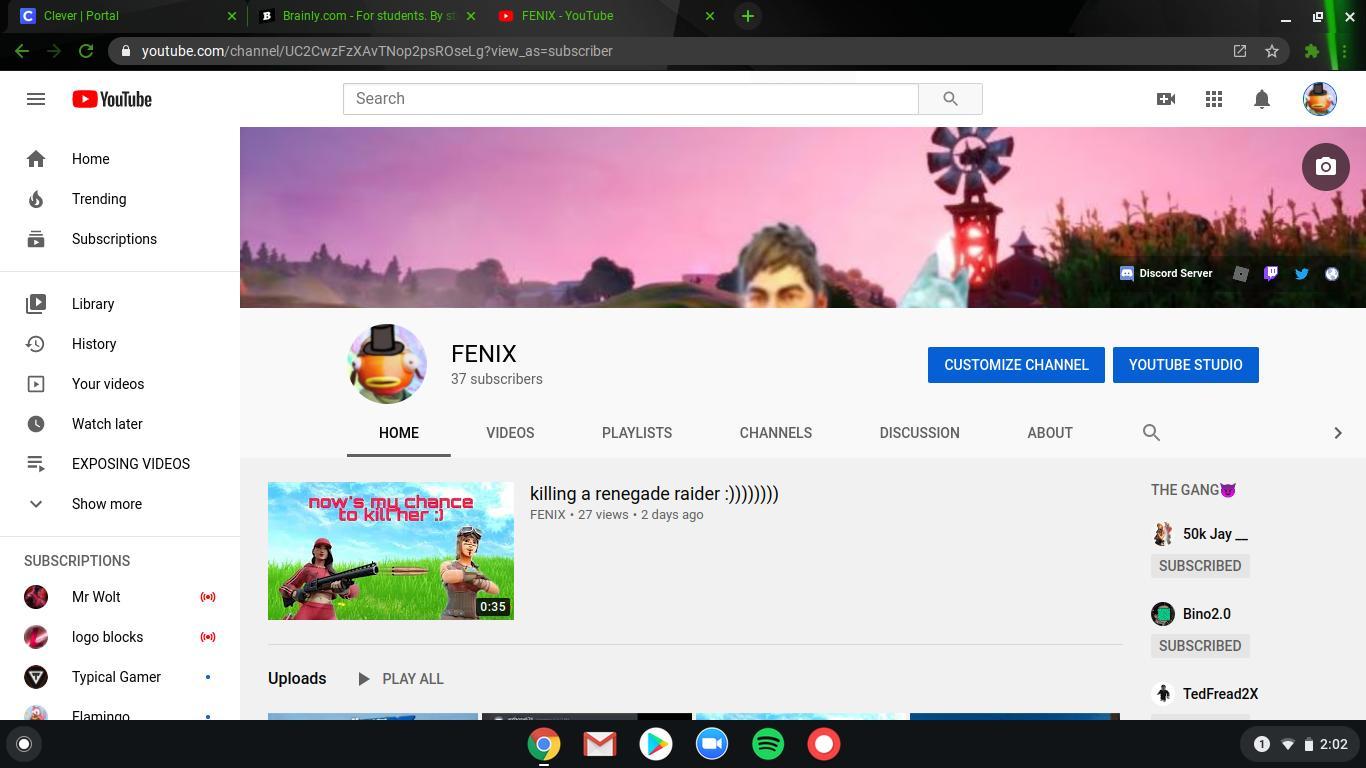Image resolution: width=1366 pixels, height=768 pixels.
Task: Open the Twitter bird link on the banner
Action: pos(1302,273)
